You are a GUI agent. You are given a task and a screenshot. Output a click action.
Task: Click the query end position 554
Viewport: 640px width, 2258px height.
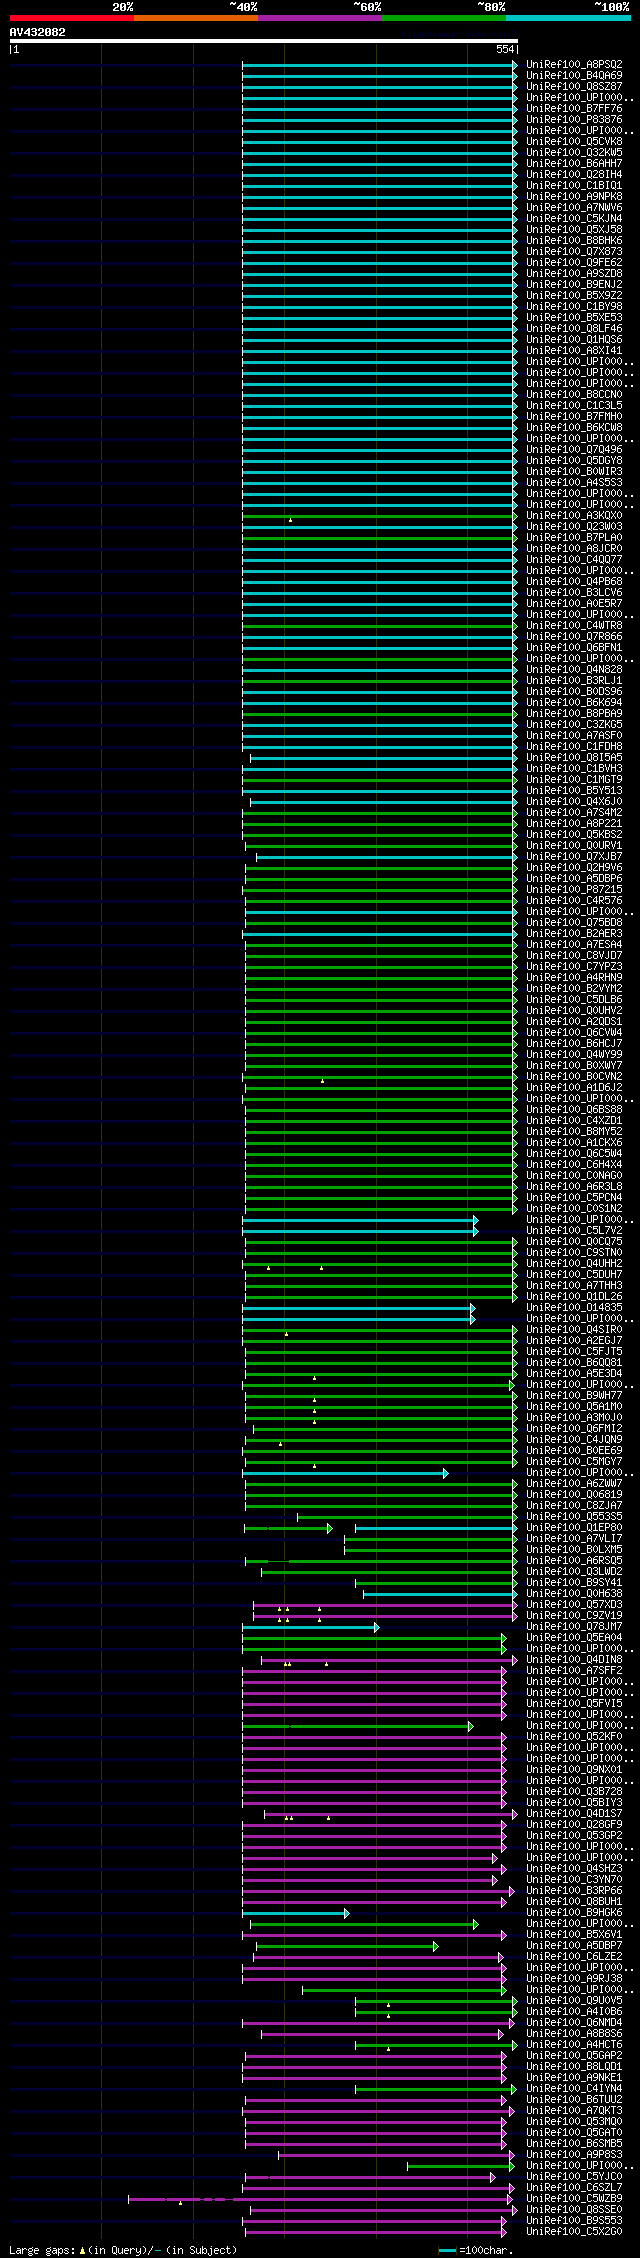(x=504, y=49)
